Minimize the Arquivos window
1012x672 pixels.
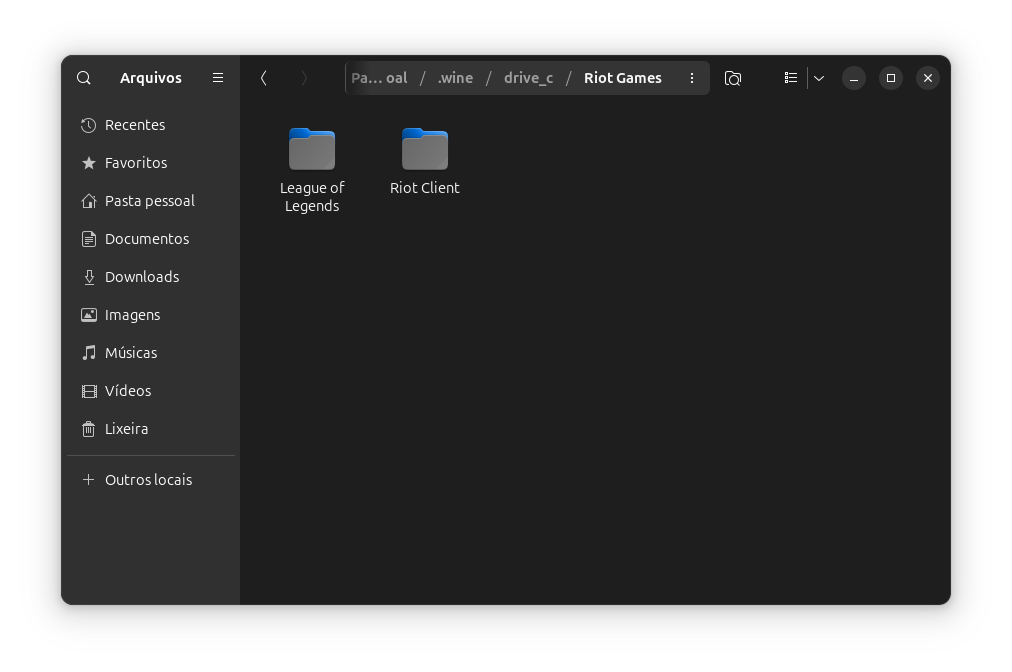(x=854, y=78)
